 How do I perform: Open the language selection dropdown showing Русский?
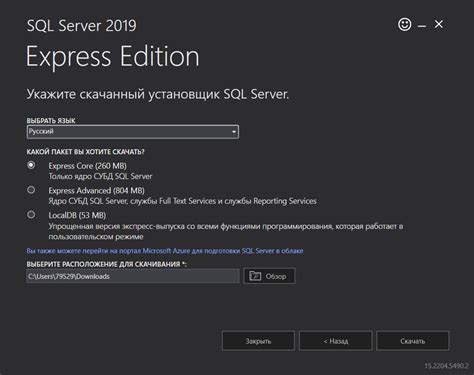[x=133, y=132]
